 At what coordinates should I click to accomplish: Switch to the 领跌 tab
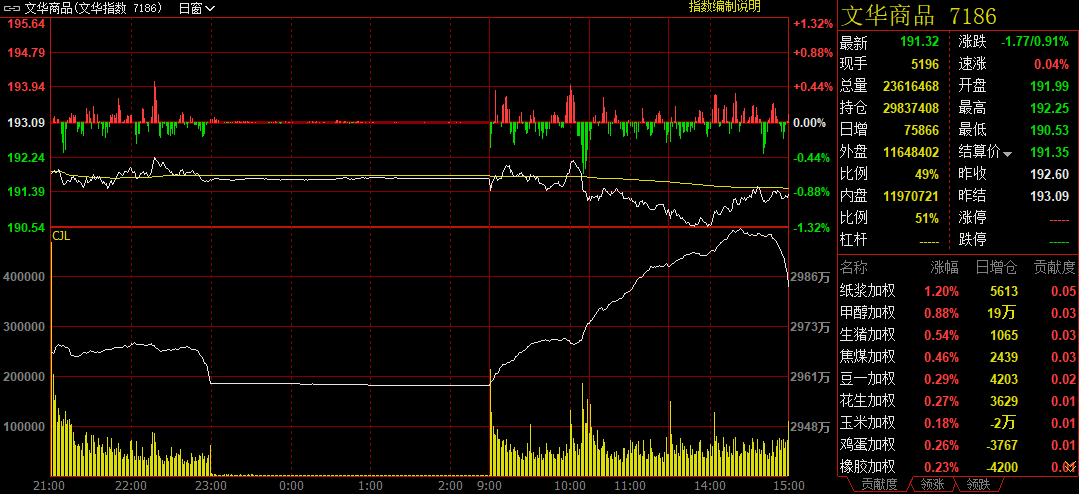[x=979, y=485]
